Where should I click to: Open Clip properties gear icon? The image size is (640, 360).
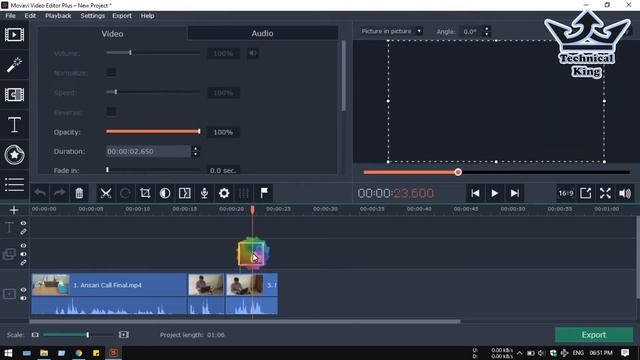pos(224,193)
